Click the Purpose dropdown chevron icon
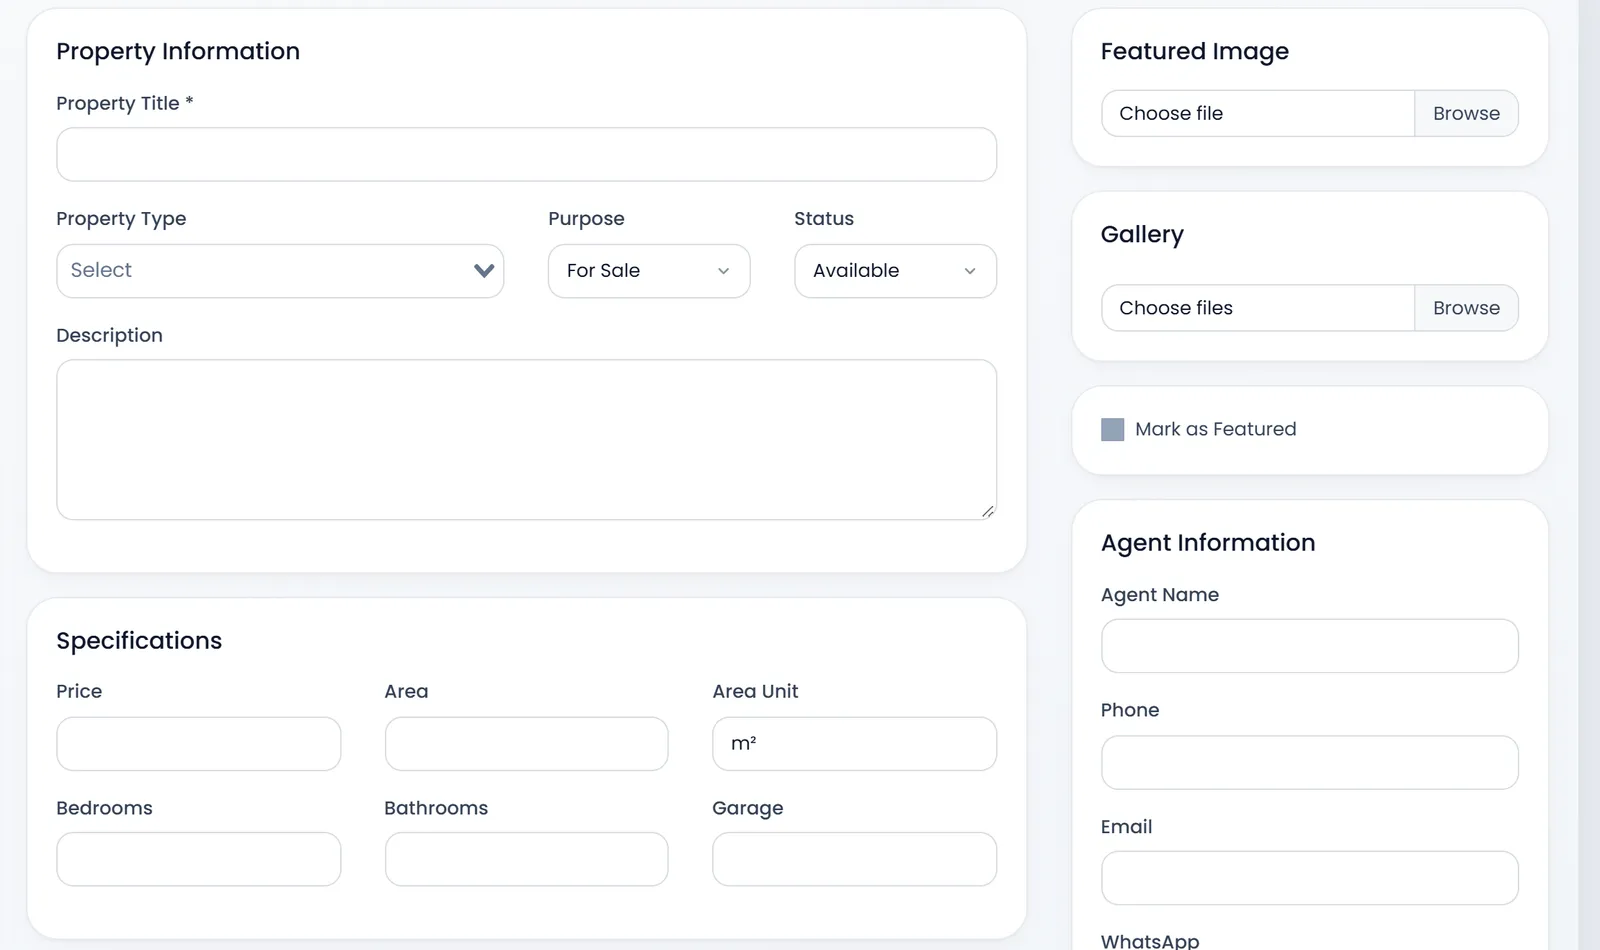This screenshot has height=950, width=1600. pyautogui.click(x=723, y=271)
